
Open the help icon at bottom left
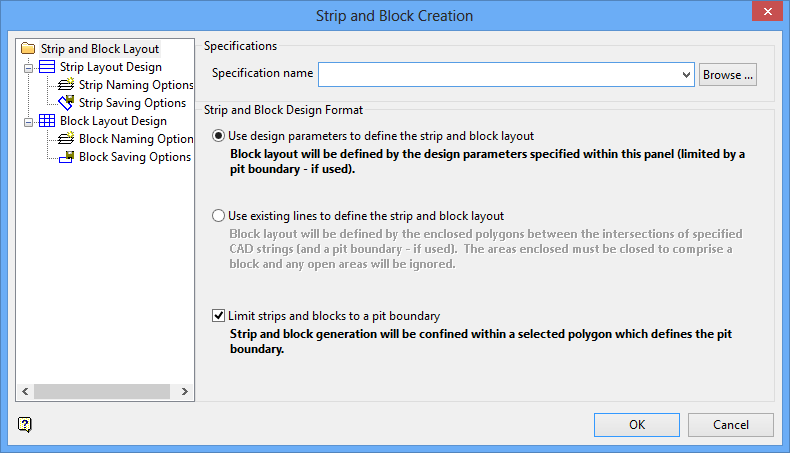[x=25, y=425]
